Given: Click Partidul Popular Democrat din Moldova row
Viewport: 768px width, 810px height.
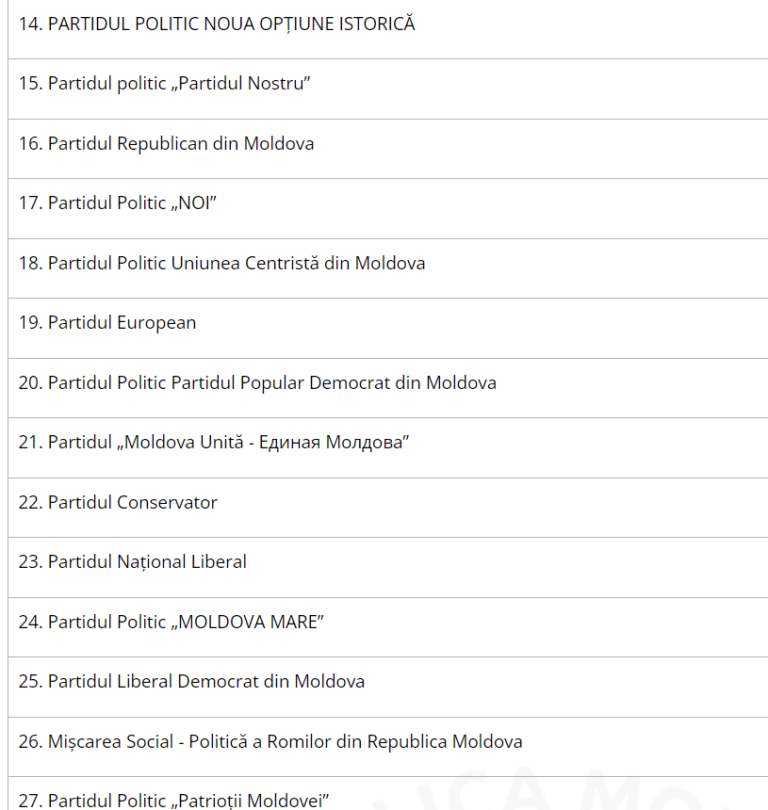Looking at the screenshot, I should pos(257,383).
